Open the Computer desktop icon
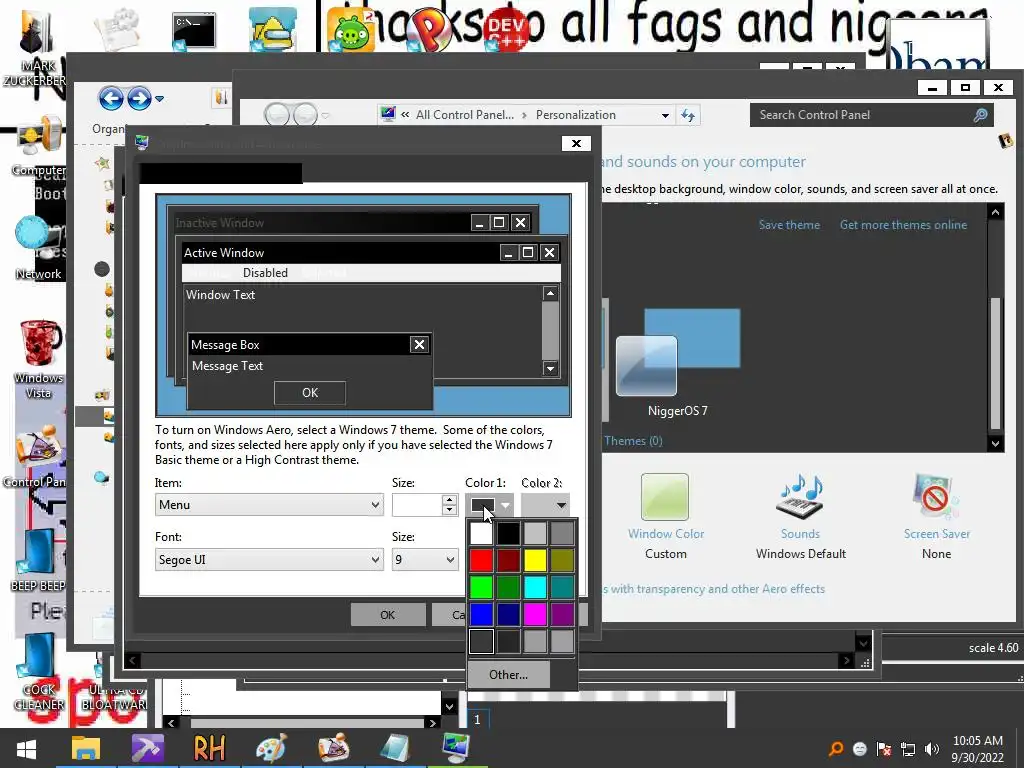 [39, 146]
